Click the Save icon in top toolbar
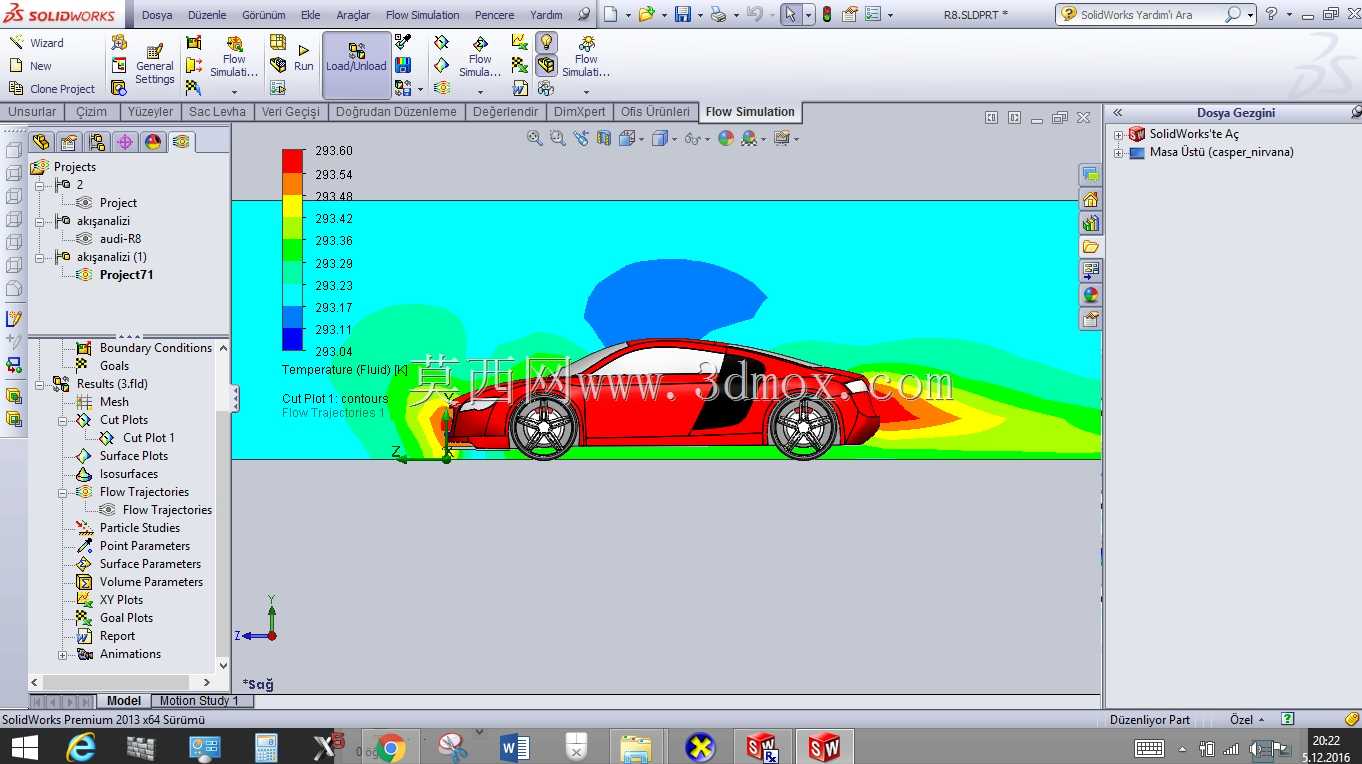This screenshot has height=764, width=1362. click(683, 14)
